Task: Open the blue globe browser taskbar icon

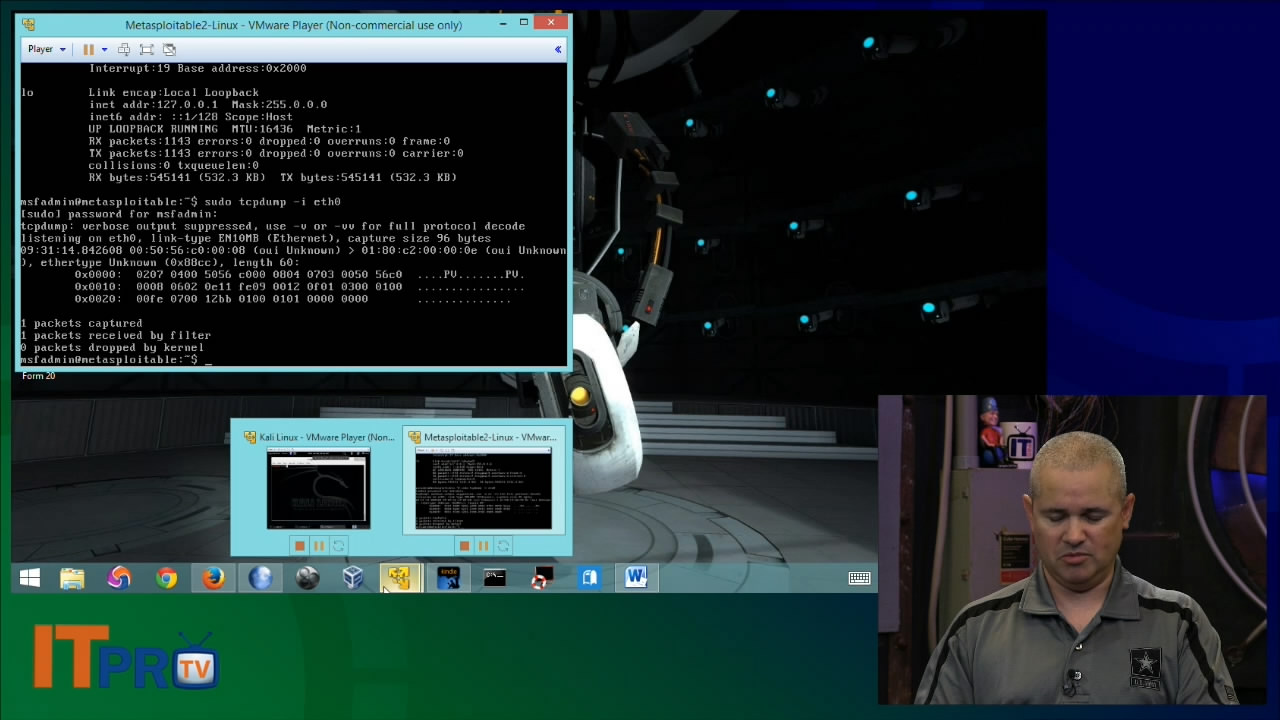Action: (260, 578)
